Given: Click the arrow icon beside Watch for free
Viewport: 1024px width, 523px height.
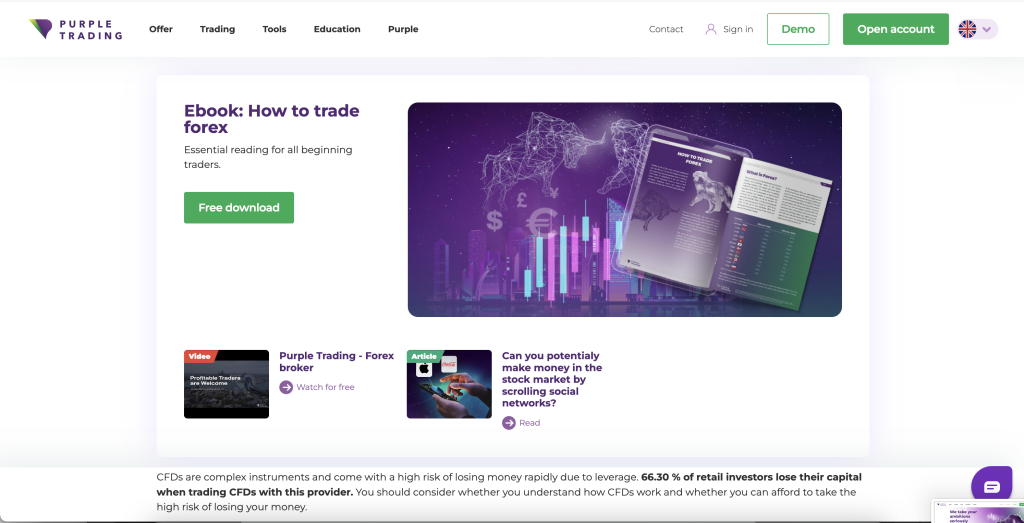Looking at the screenshot, I should point(286,387).
